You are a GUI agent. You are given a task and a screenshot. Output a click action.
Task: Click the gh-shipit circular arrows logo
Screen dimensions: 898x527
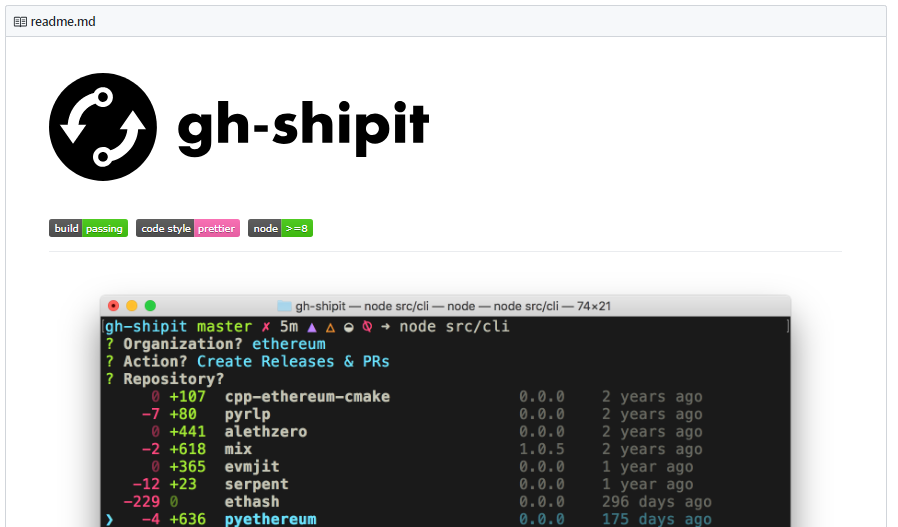[103, 127]
